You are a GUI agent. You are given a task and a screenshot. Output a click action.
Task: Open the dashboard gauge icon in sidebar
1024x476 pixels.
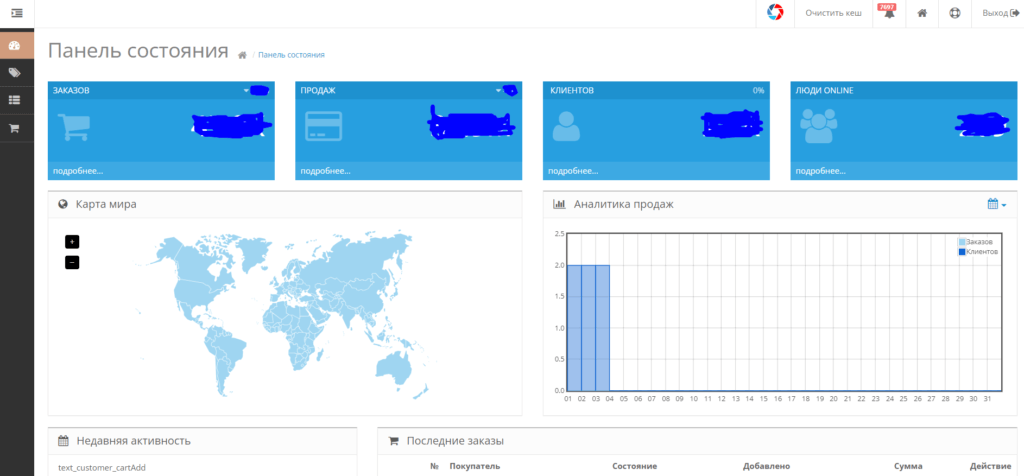pyautogui.click(x=14, y=45)
